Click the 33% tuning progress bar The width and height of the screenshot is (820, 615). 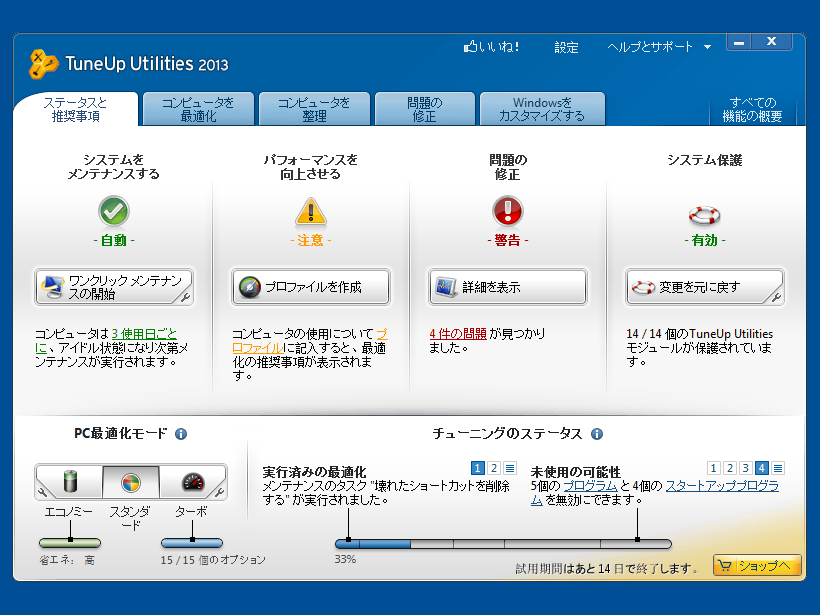coord(503,544)
